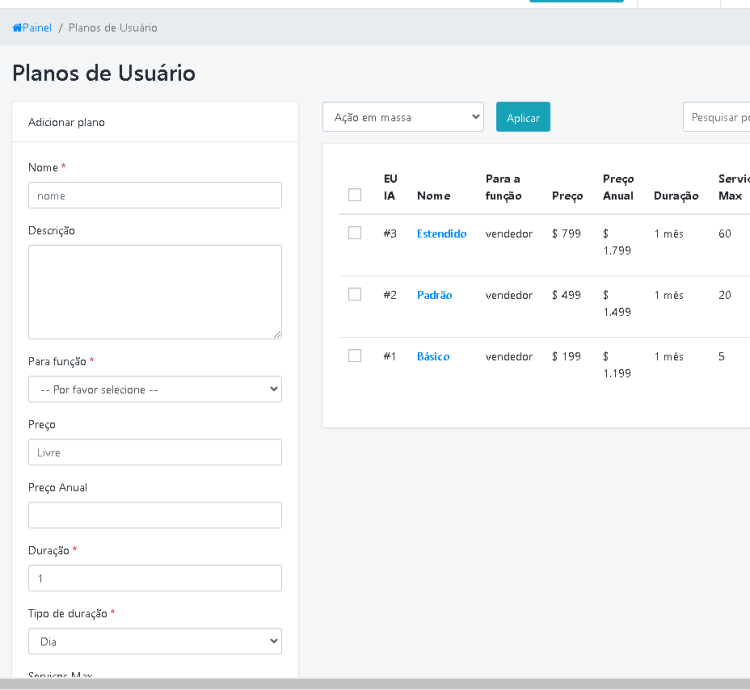Viewport: 750px width, 690px height.
Task: Open the Ação em massa dropdown
Action: [x=403, y=117]
